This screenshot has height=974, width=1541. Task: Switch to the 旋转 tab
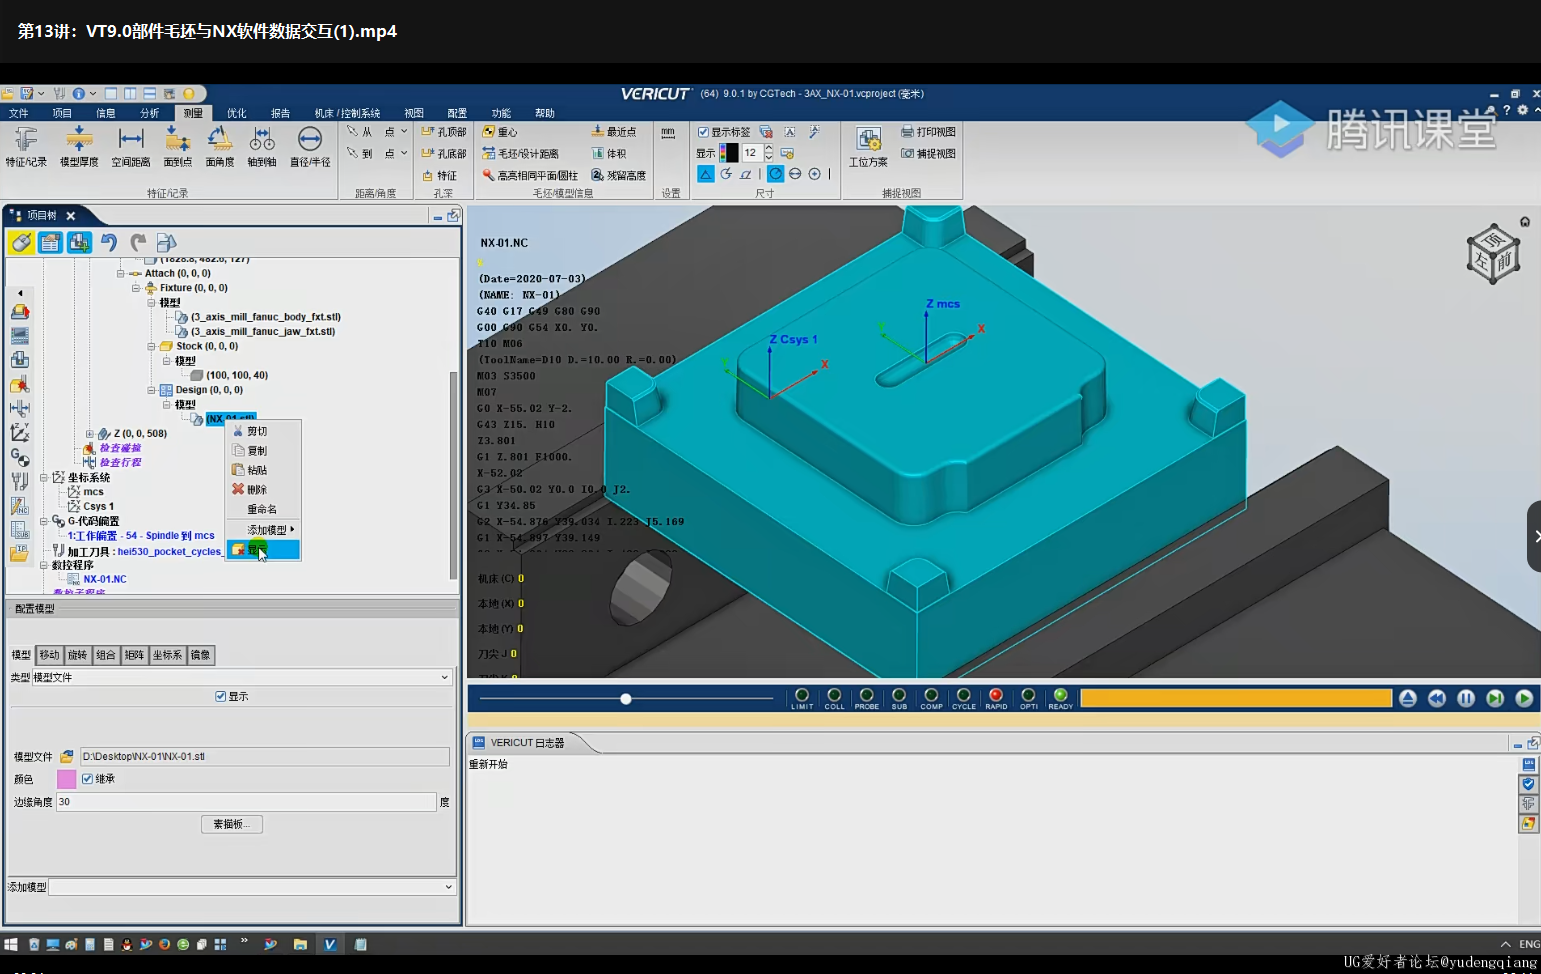click(77, 655)
